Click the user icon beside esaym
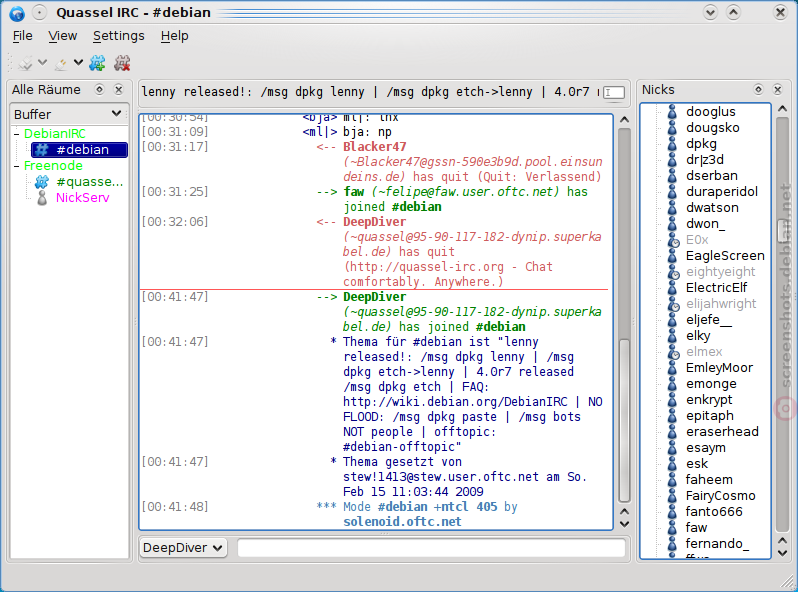798x592 pixels. pyautogui.click(x=672, y=448)
